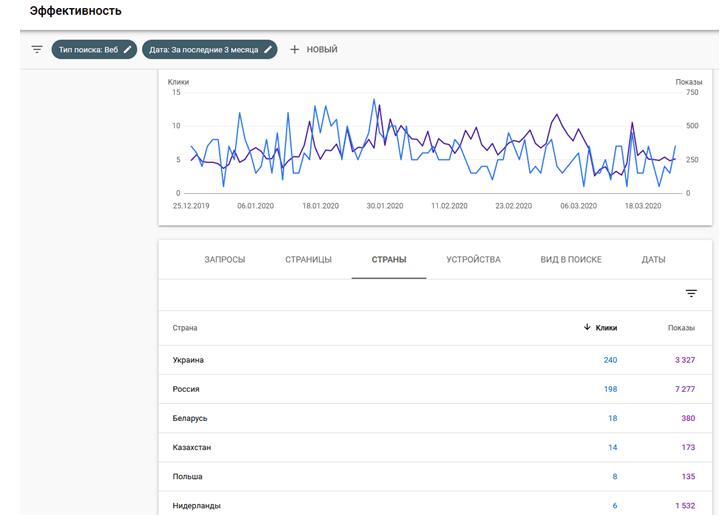
Task: Click the sort arrow next to Клики
Action: coord(587,327)
